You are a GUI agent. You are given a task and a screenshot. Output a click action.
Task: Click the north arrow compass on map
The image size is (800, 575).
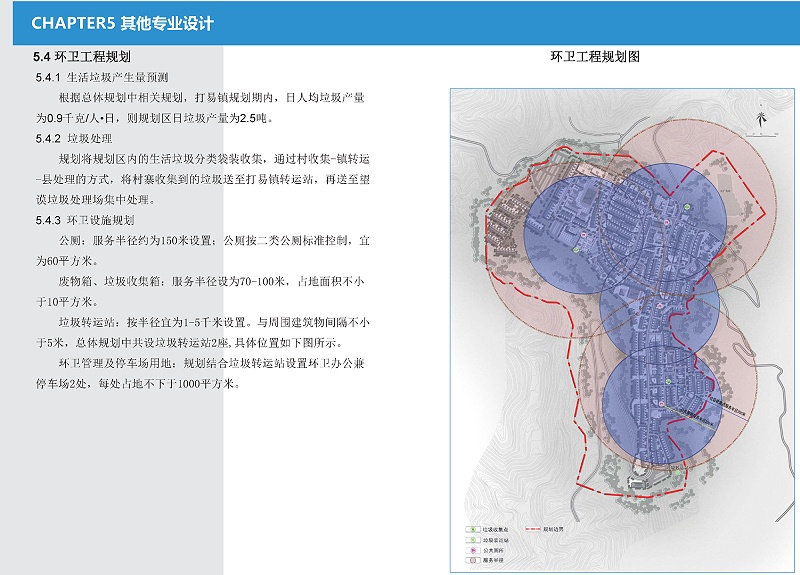coord(761,116)
